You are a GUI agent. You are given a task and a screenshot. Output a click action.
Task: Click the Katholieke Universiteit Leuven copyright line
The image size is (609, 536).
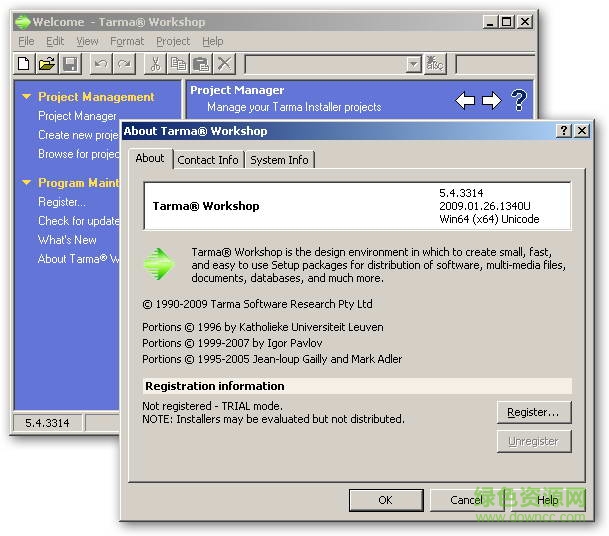pos(263,327)
